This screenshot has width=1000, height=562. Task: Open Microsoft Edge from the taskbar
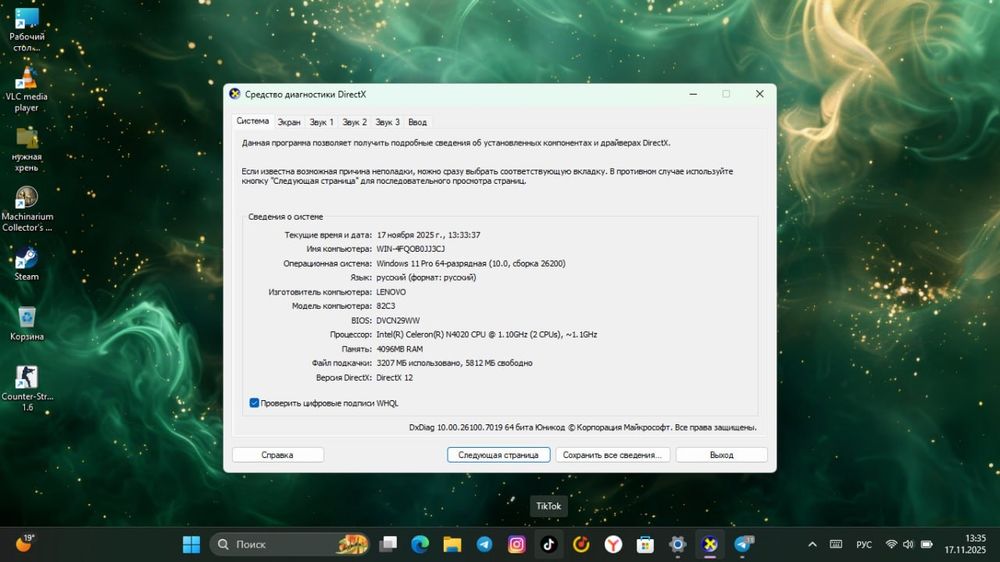tap(420, 544)
